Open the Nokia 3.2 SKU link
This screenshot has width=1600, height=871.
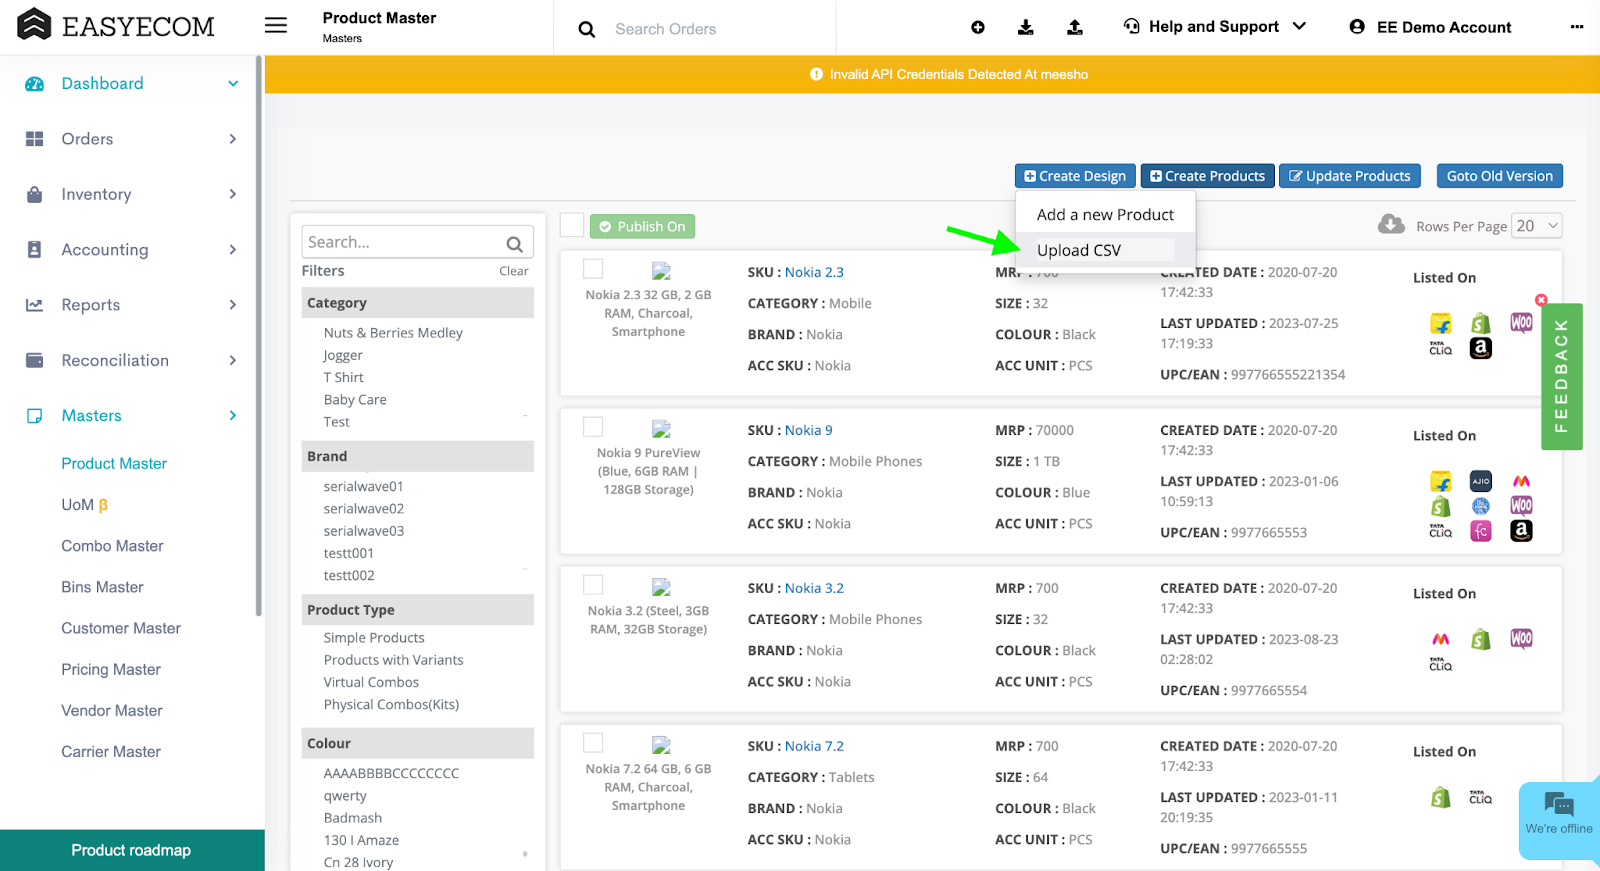[814, 589]
